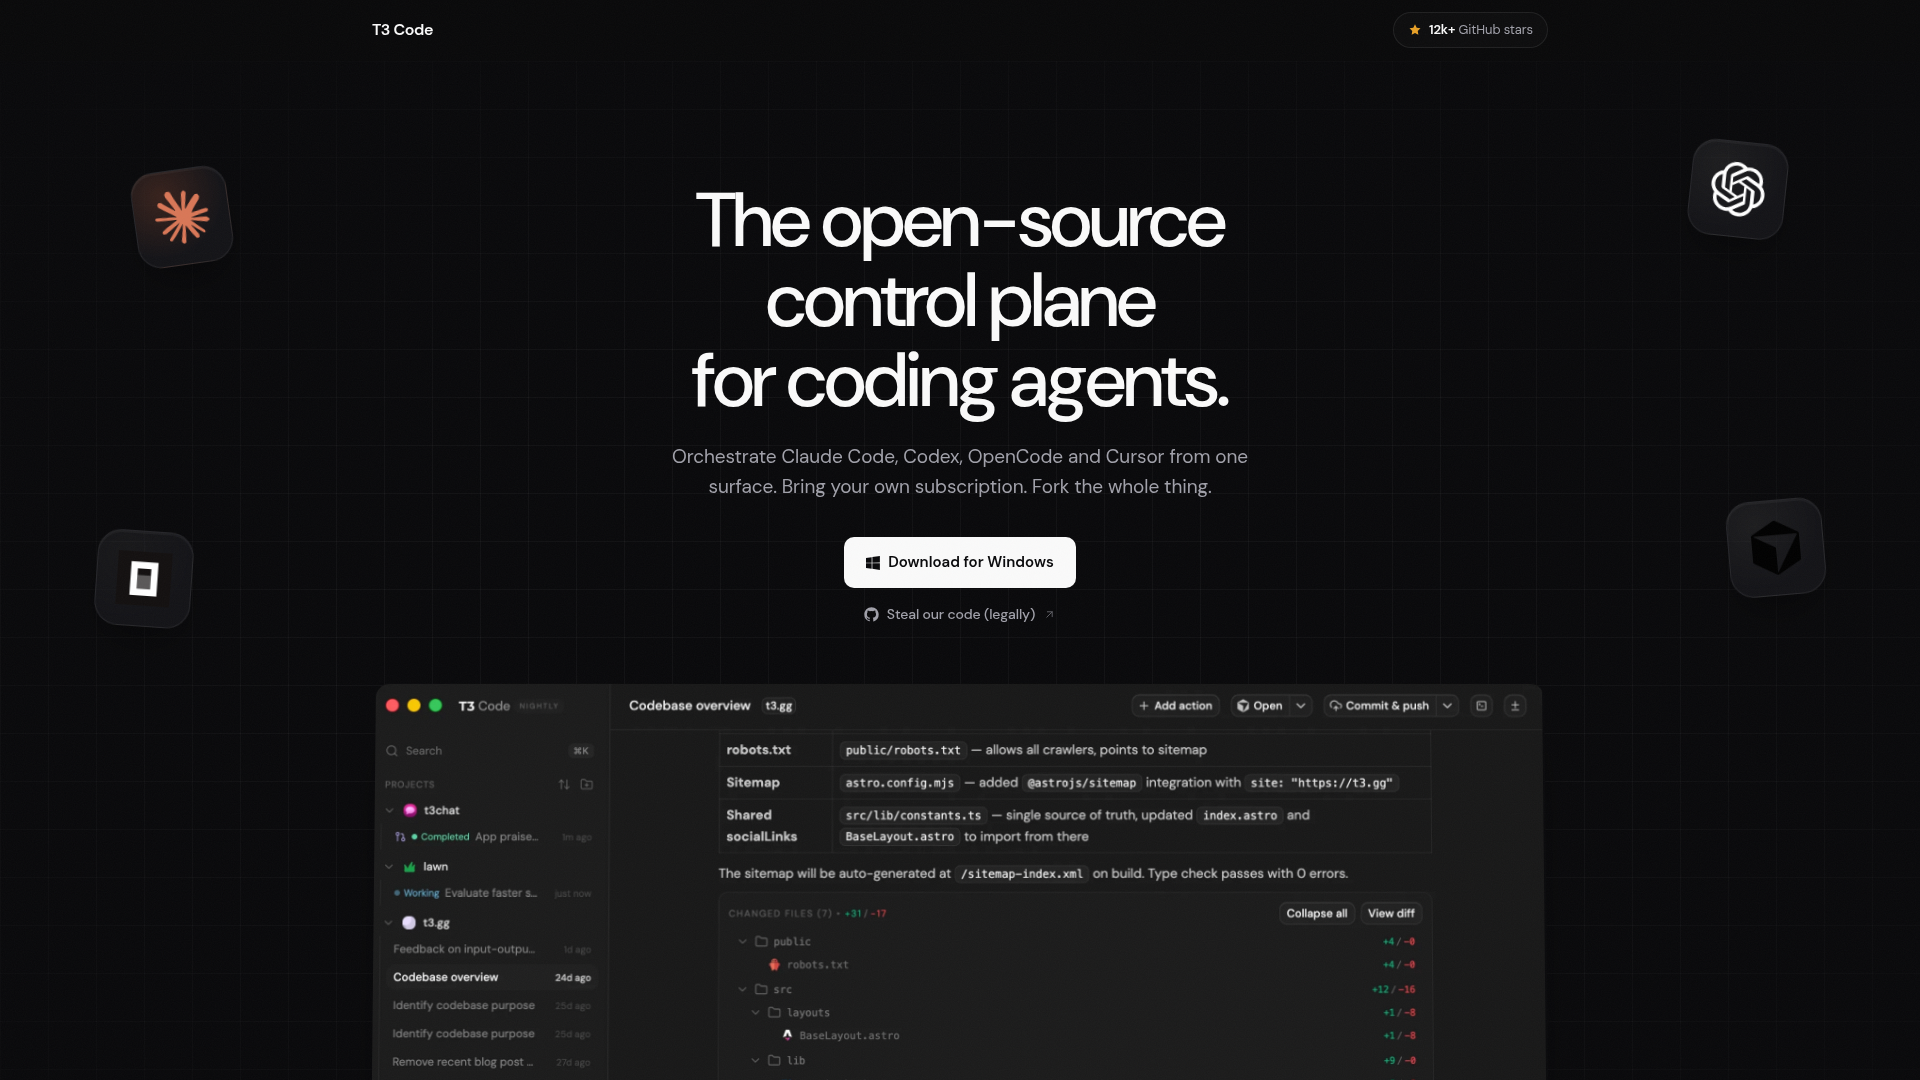1920x1080 pixels.
Task: Open the T3 Code home logo
Action: (x=402, y=30)
